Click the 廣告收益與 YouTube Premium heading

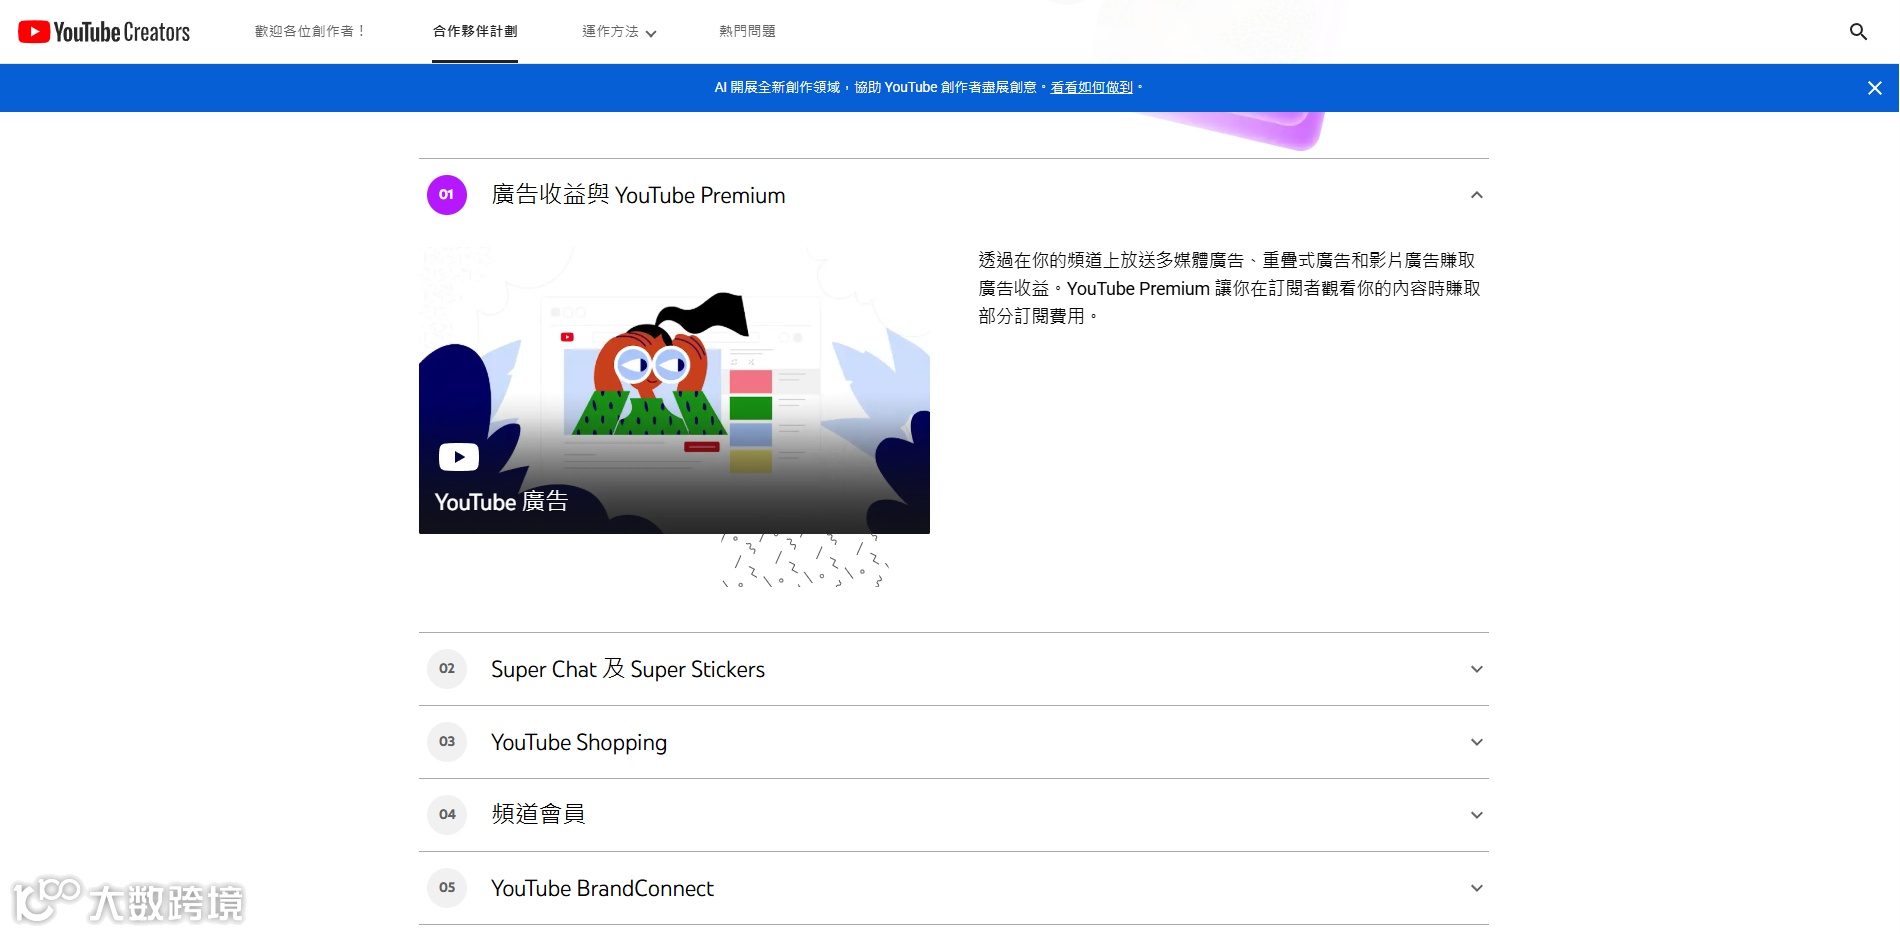(x=638, y=195)
